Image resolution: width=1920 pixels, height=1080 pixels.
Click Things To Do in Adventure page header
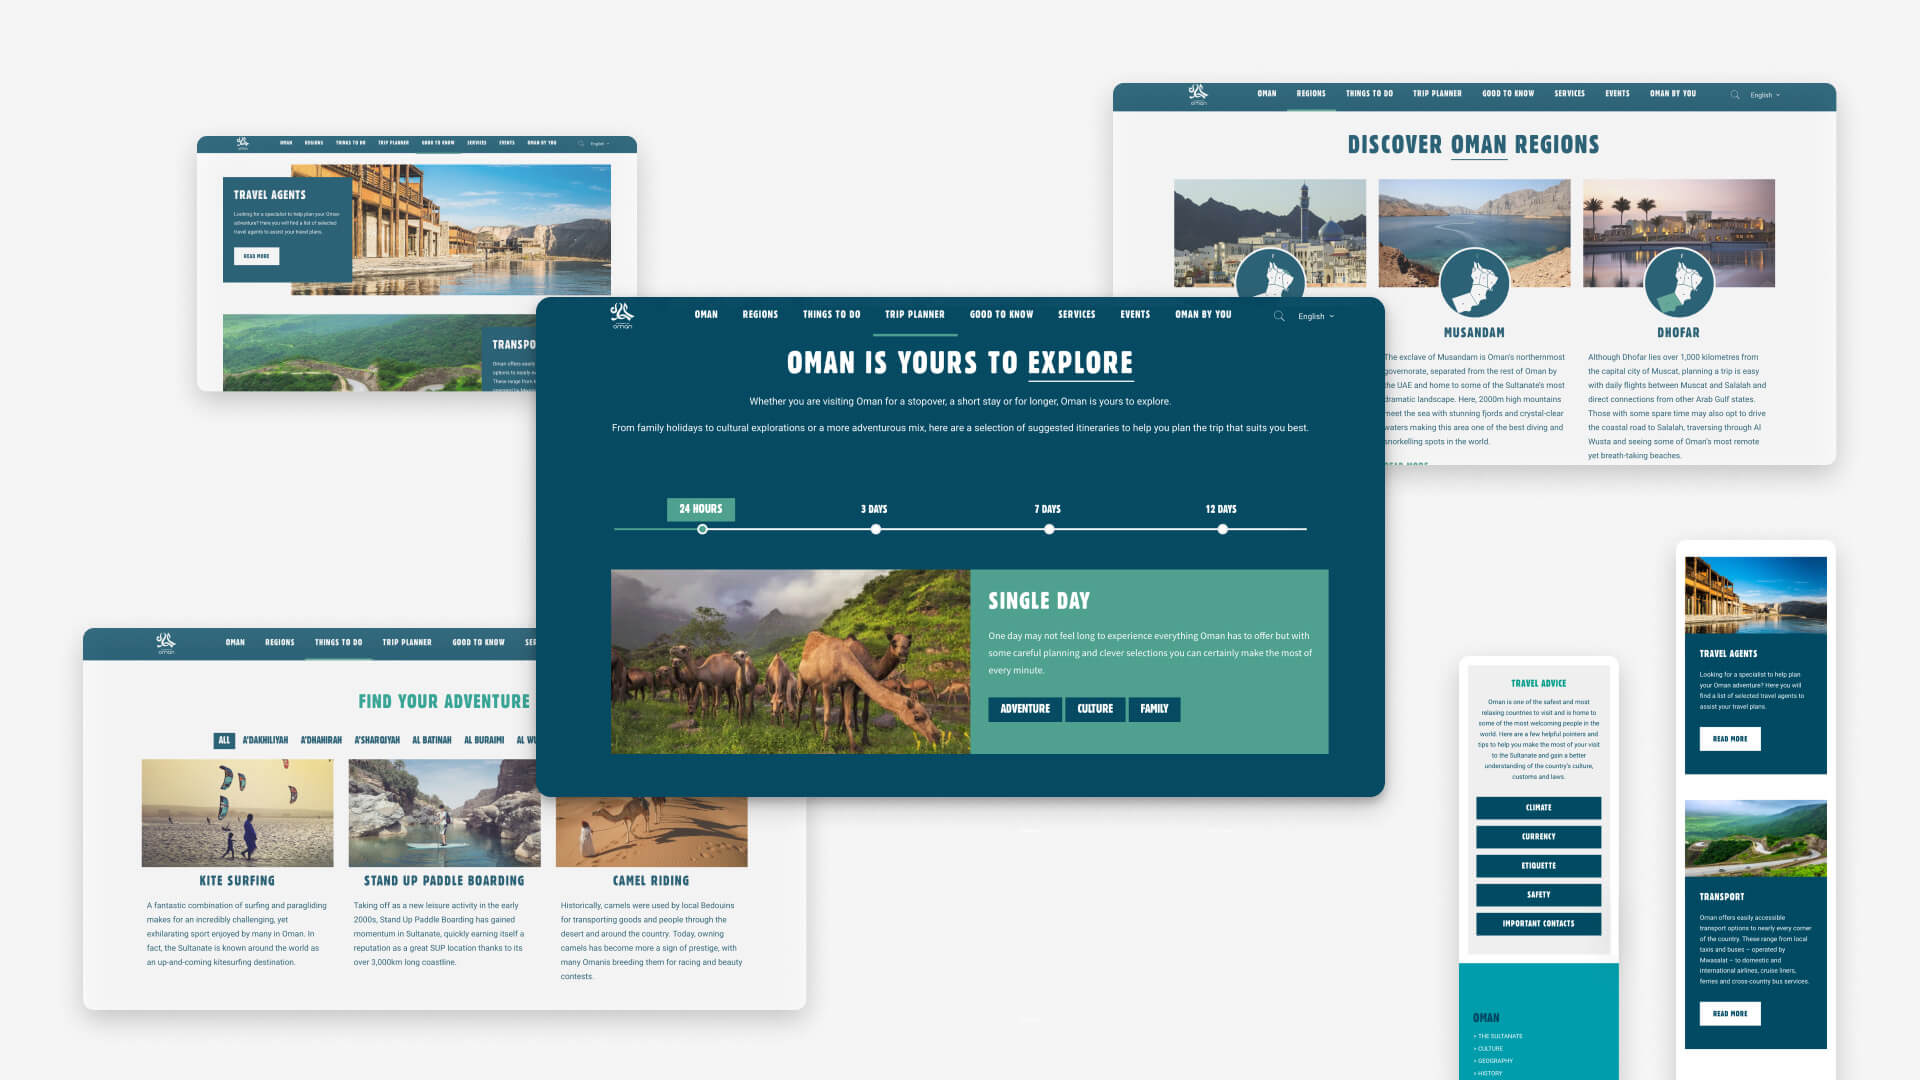pos(338,643)
